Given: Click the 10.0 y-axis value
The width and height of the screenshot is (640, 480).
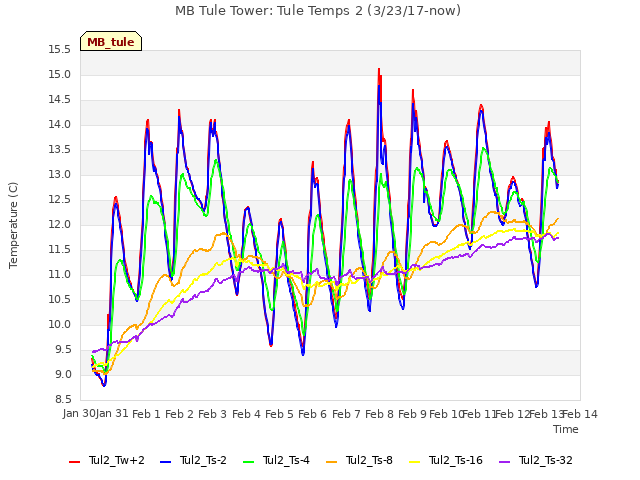Looking at the screenshot, I should pyautogui.click(x=60, y=324).
